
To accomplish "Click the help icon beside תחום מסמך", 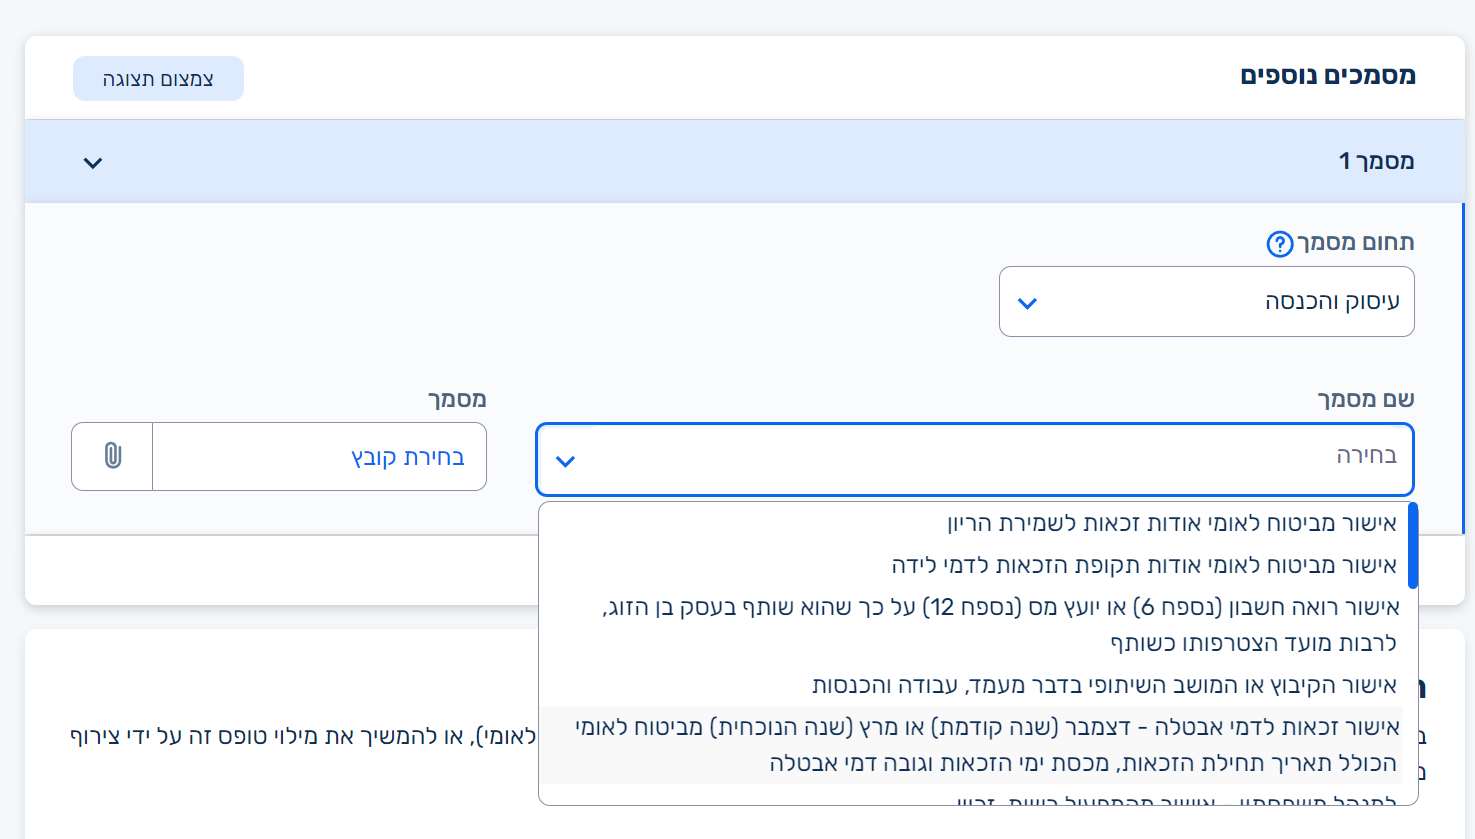I will tap(1279, 244).
